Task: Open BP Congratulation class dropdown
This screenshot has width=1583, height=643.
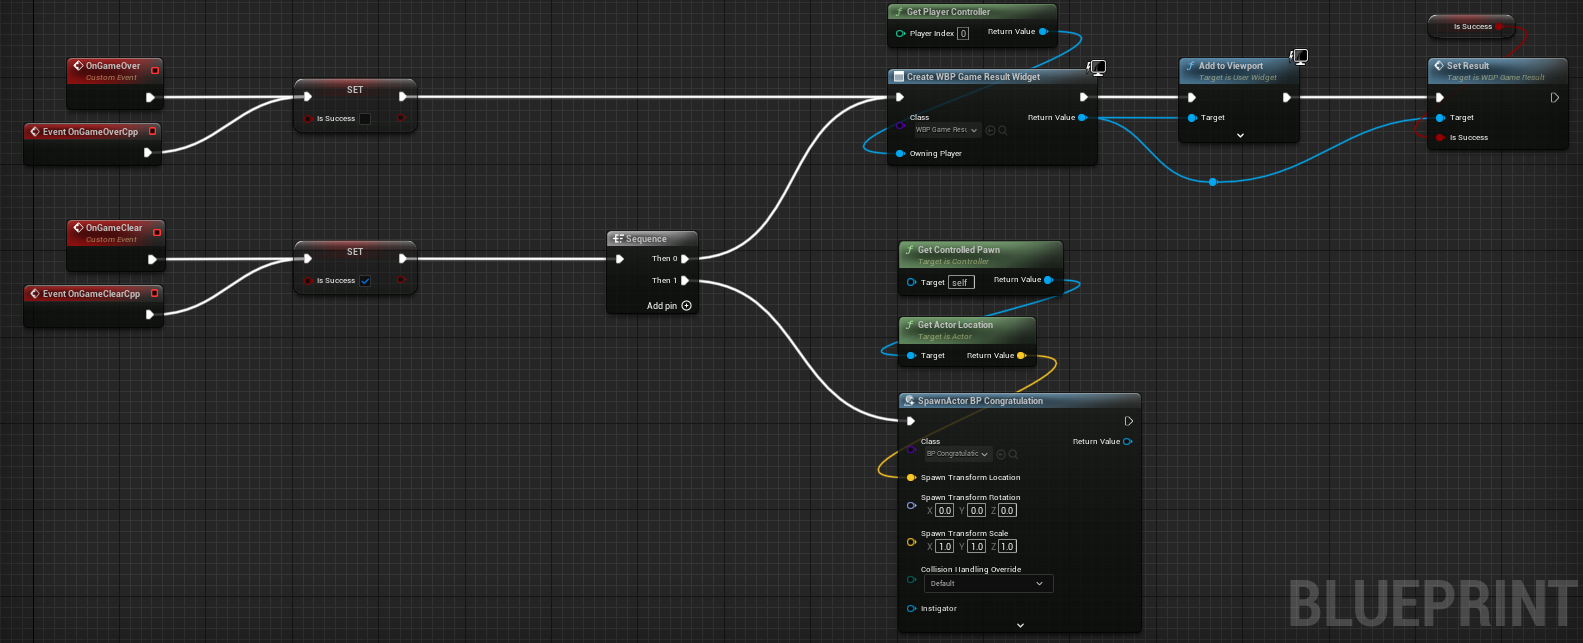Action: point(957,454)
